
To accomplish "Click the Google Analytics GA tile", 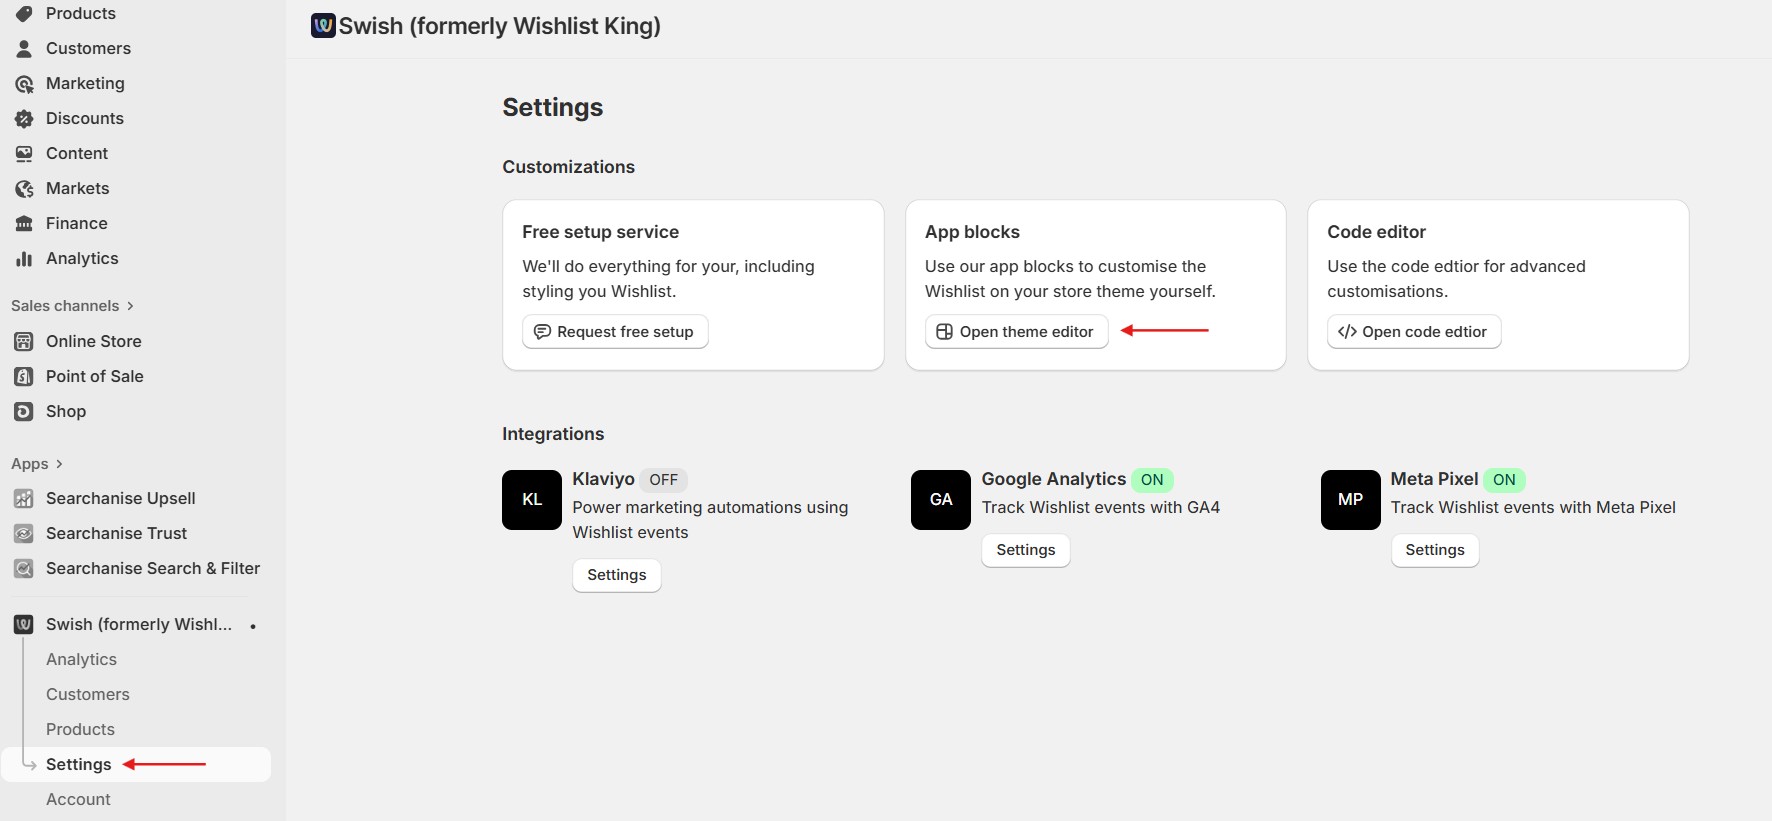I will (941, 500).
